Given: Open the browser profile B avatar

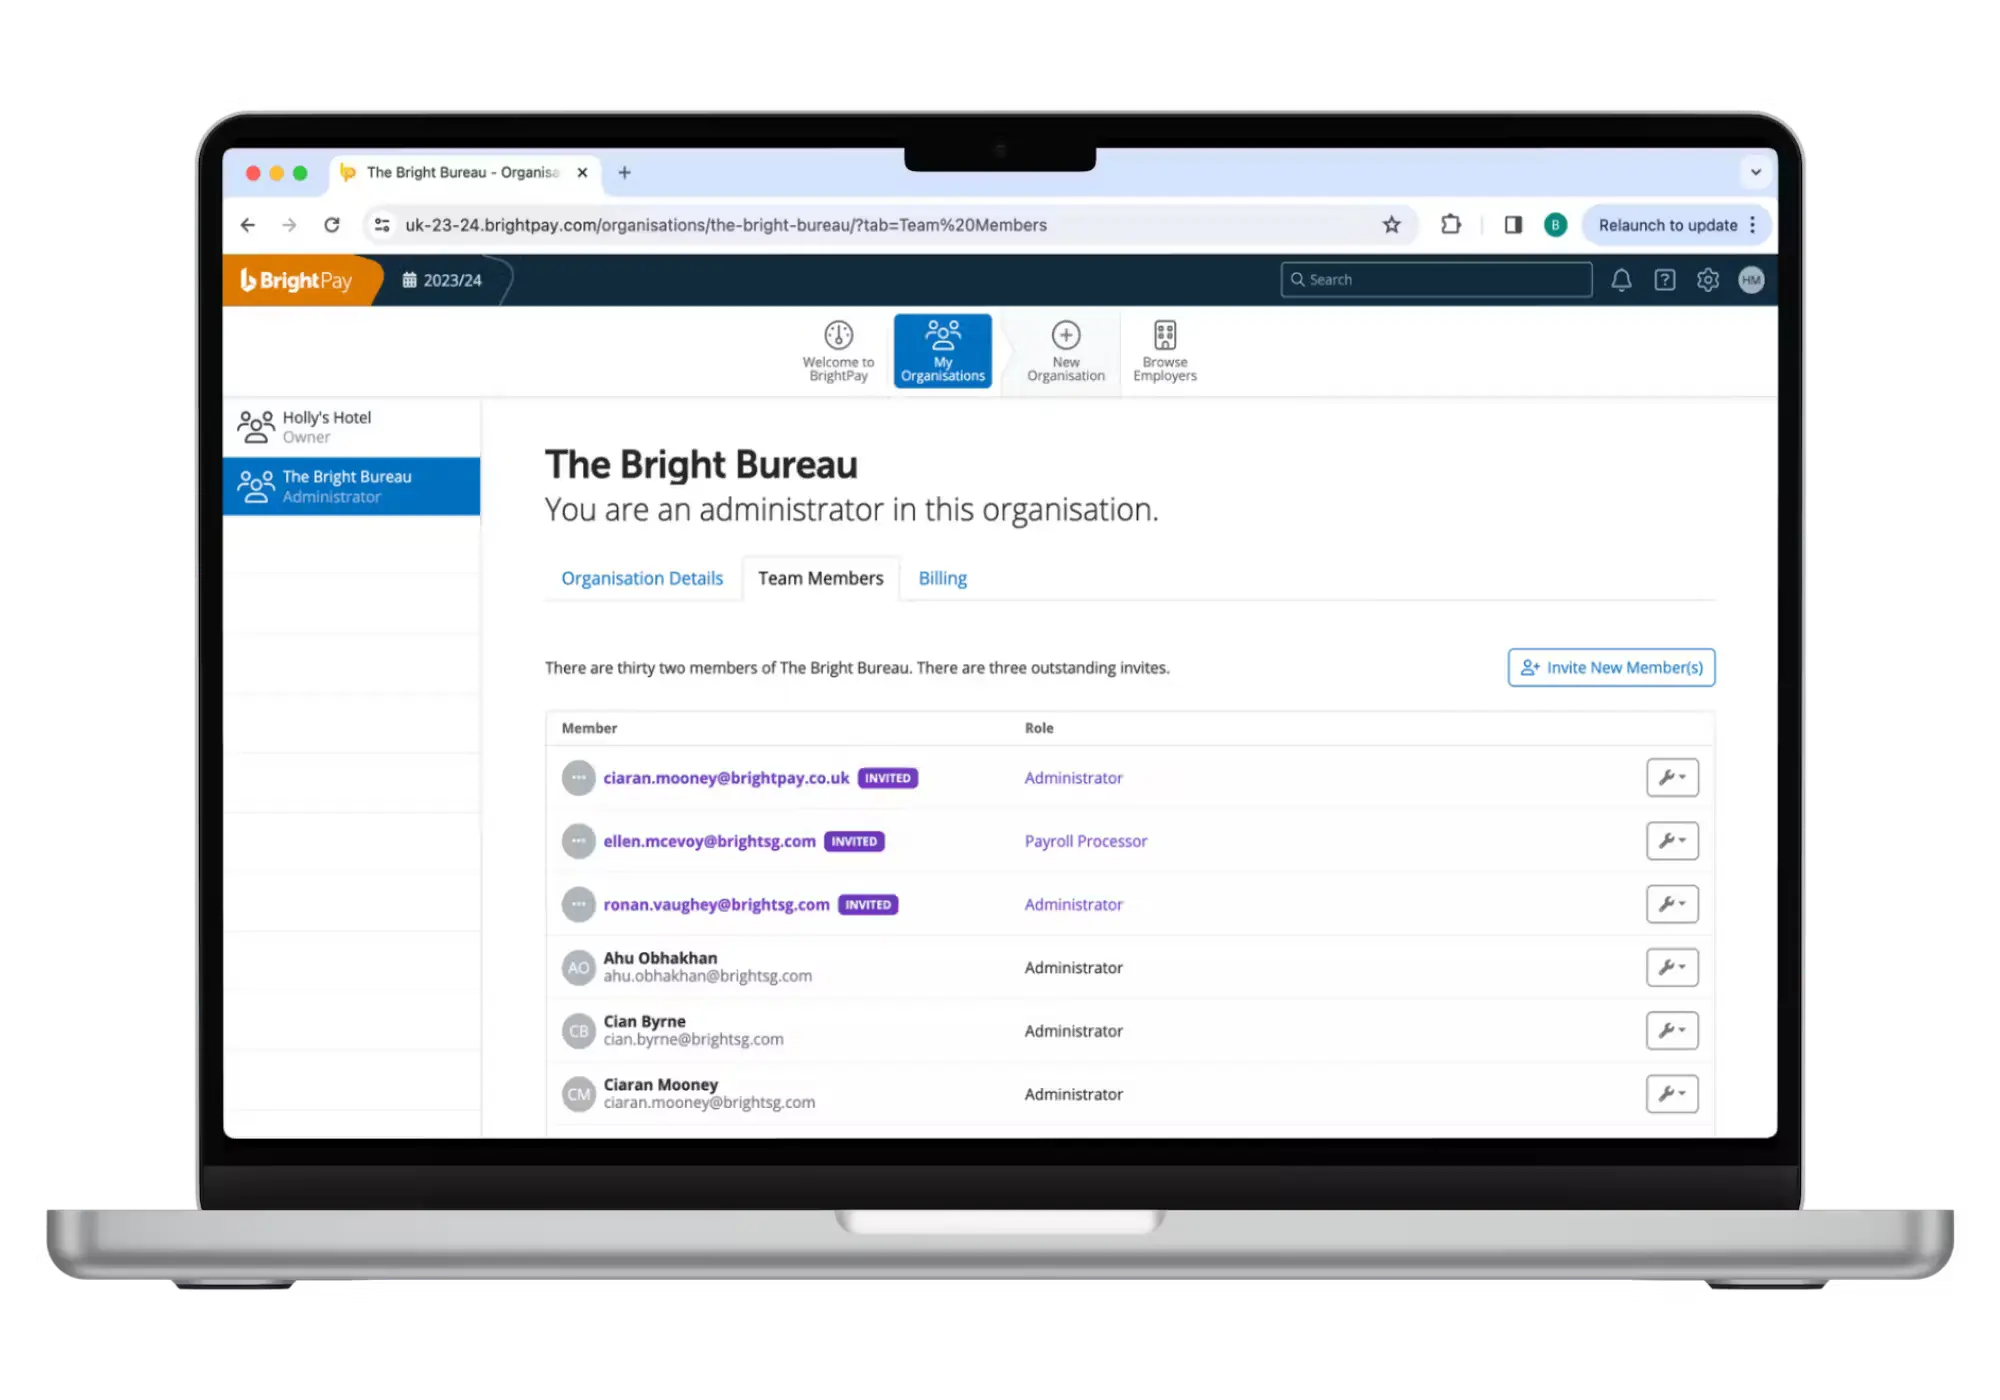Looking at the screenshot, I should (x=1555, y=225).
